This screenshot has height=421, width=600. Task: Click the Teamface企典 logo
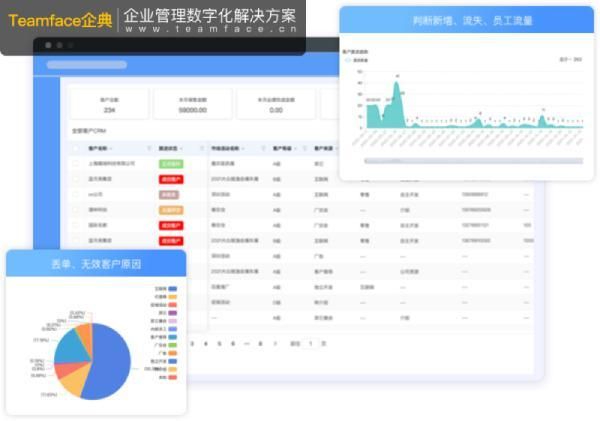[x=58, y=18]
